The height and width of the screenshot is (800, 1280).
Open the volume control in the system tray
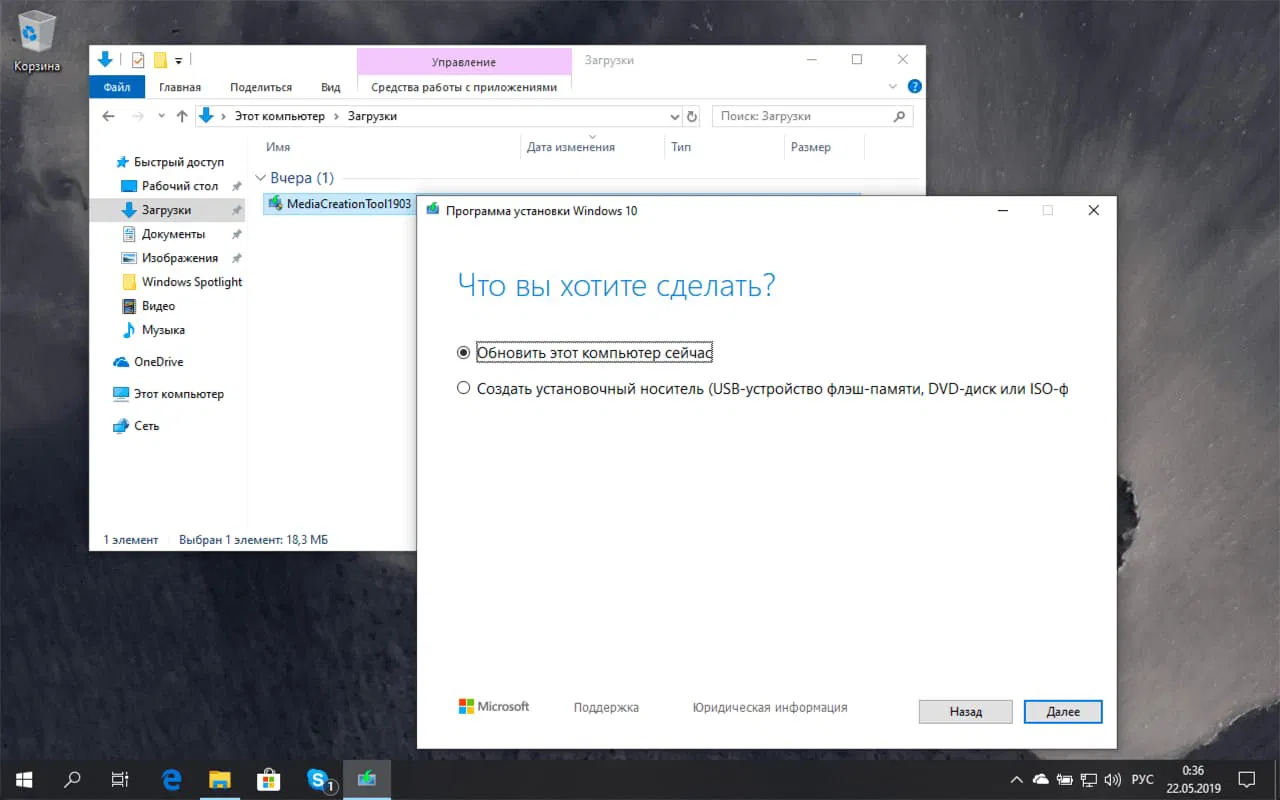[x=1113, y=779]
